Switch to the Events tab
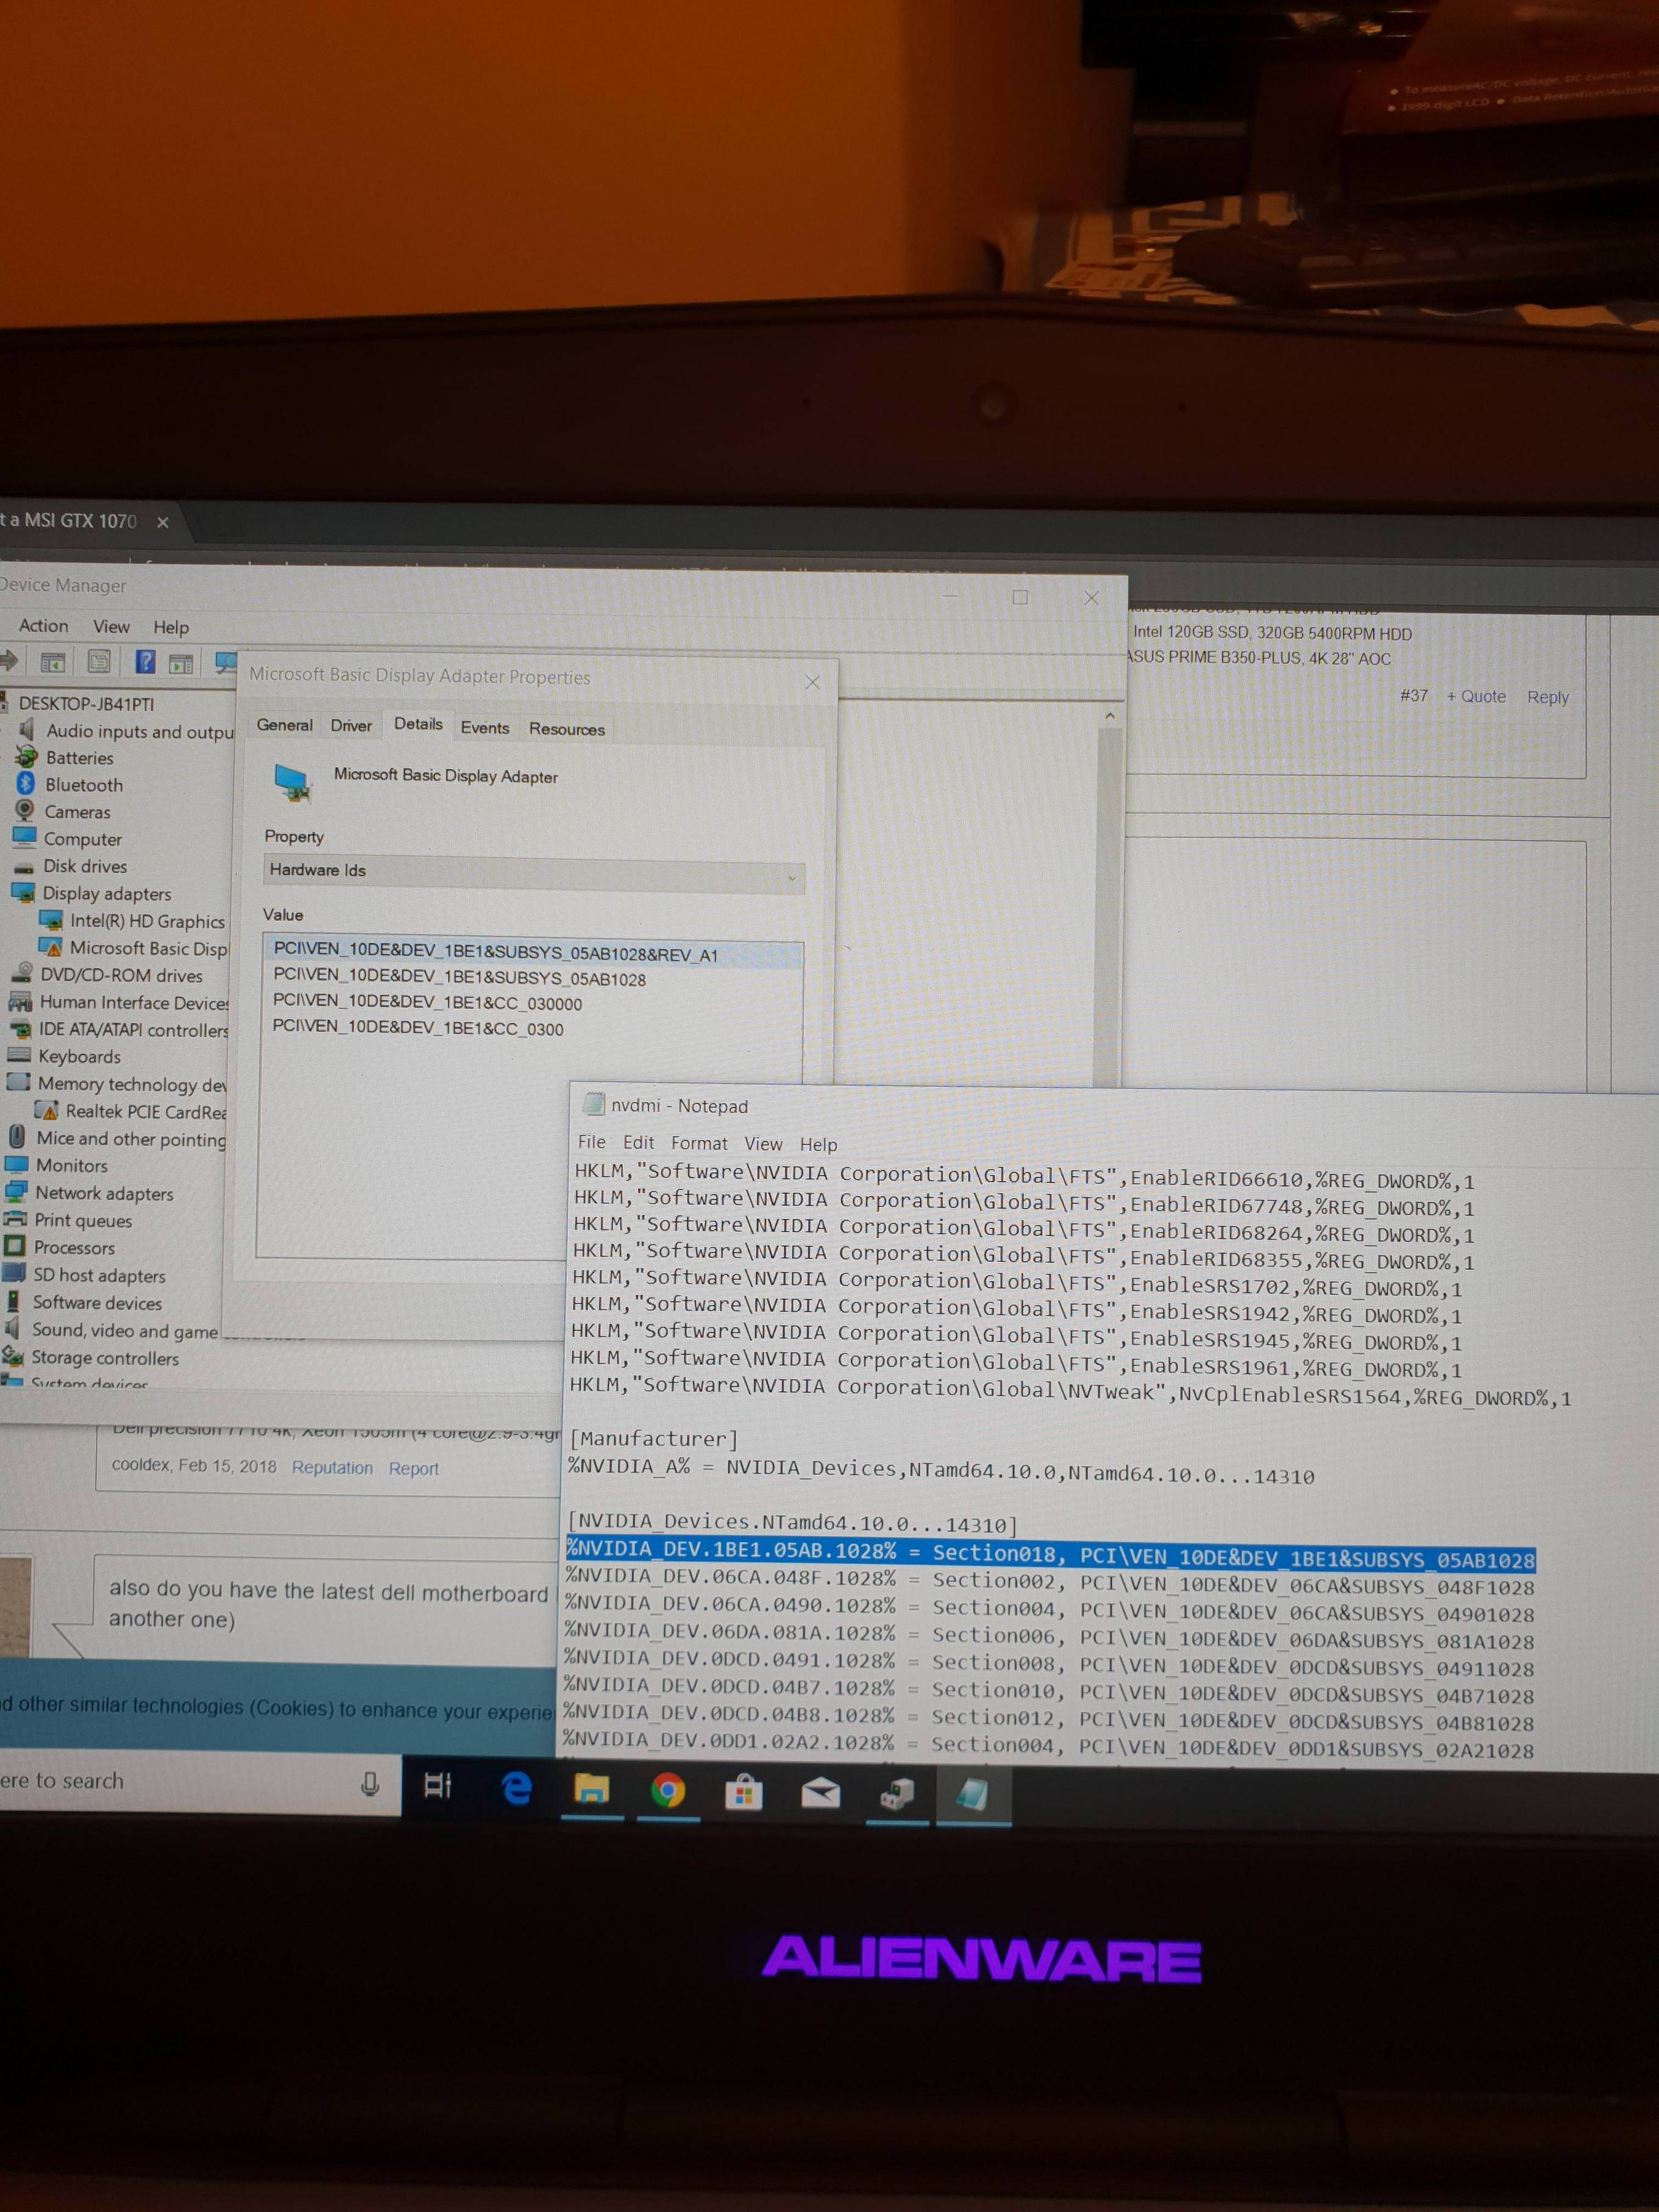The image size is (1659, 2212). (x=485, y=728)
